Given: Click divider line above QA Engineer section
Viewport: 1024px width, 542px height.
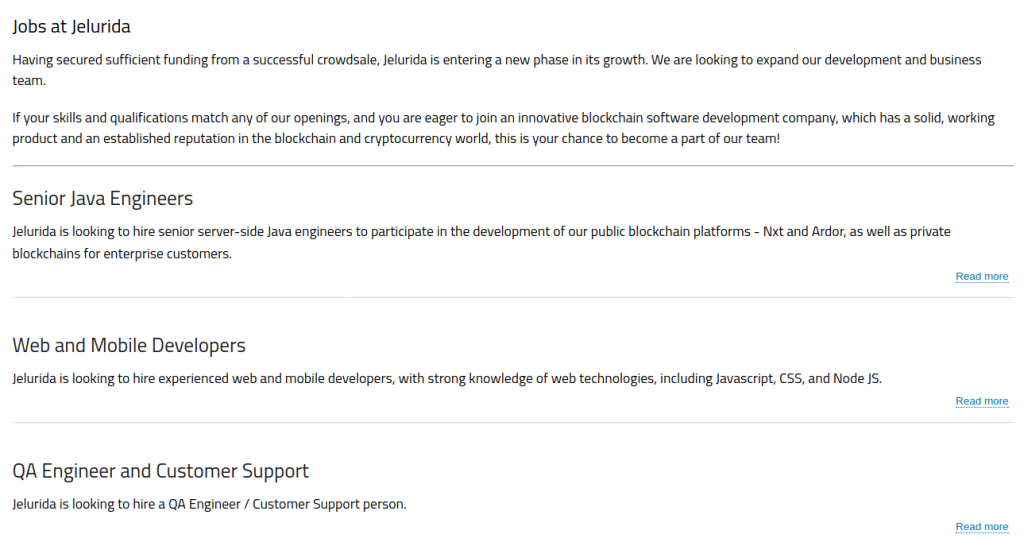Looking at the screenshot, I should click(513, 422).
